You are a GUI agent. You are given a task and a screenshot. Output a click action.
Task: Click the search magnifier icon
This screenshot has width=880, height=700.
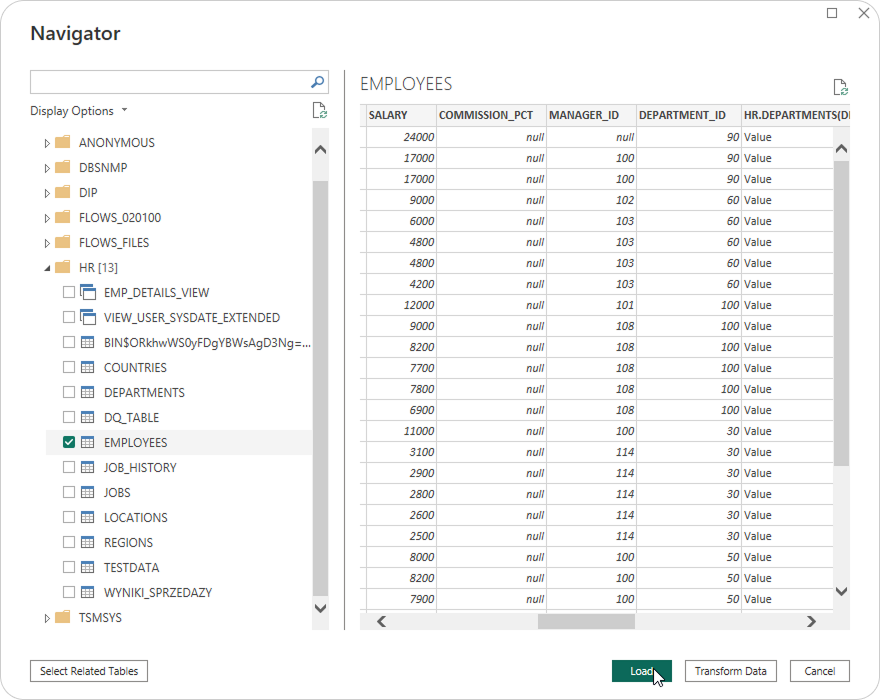(318, 82)
